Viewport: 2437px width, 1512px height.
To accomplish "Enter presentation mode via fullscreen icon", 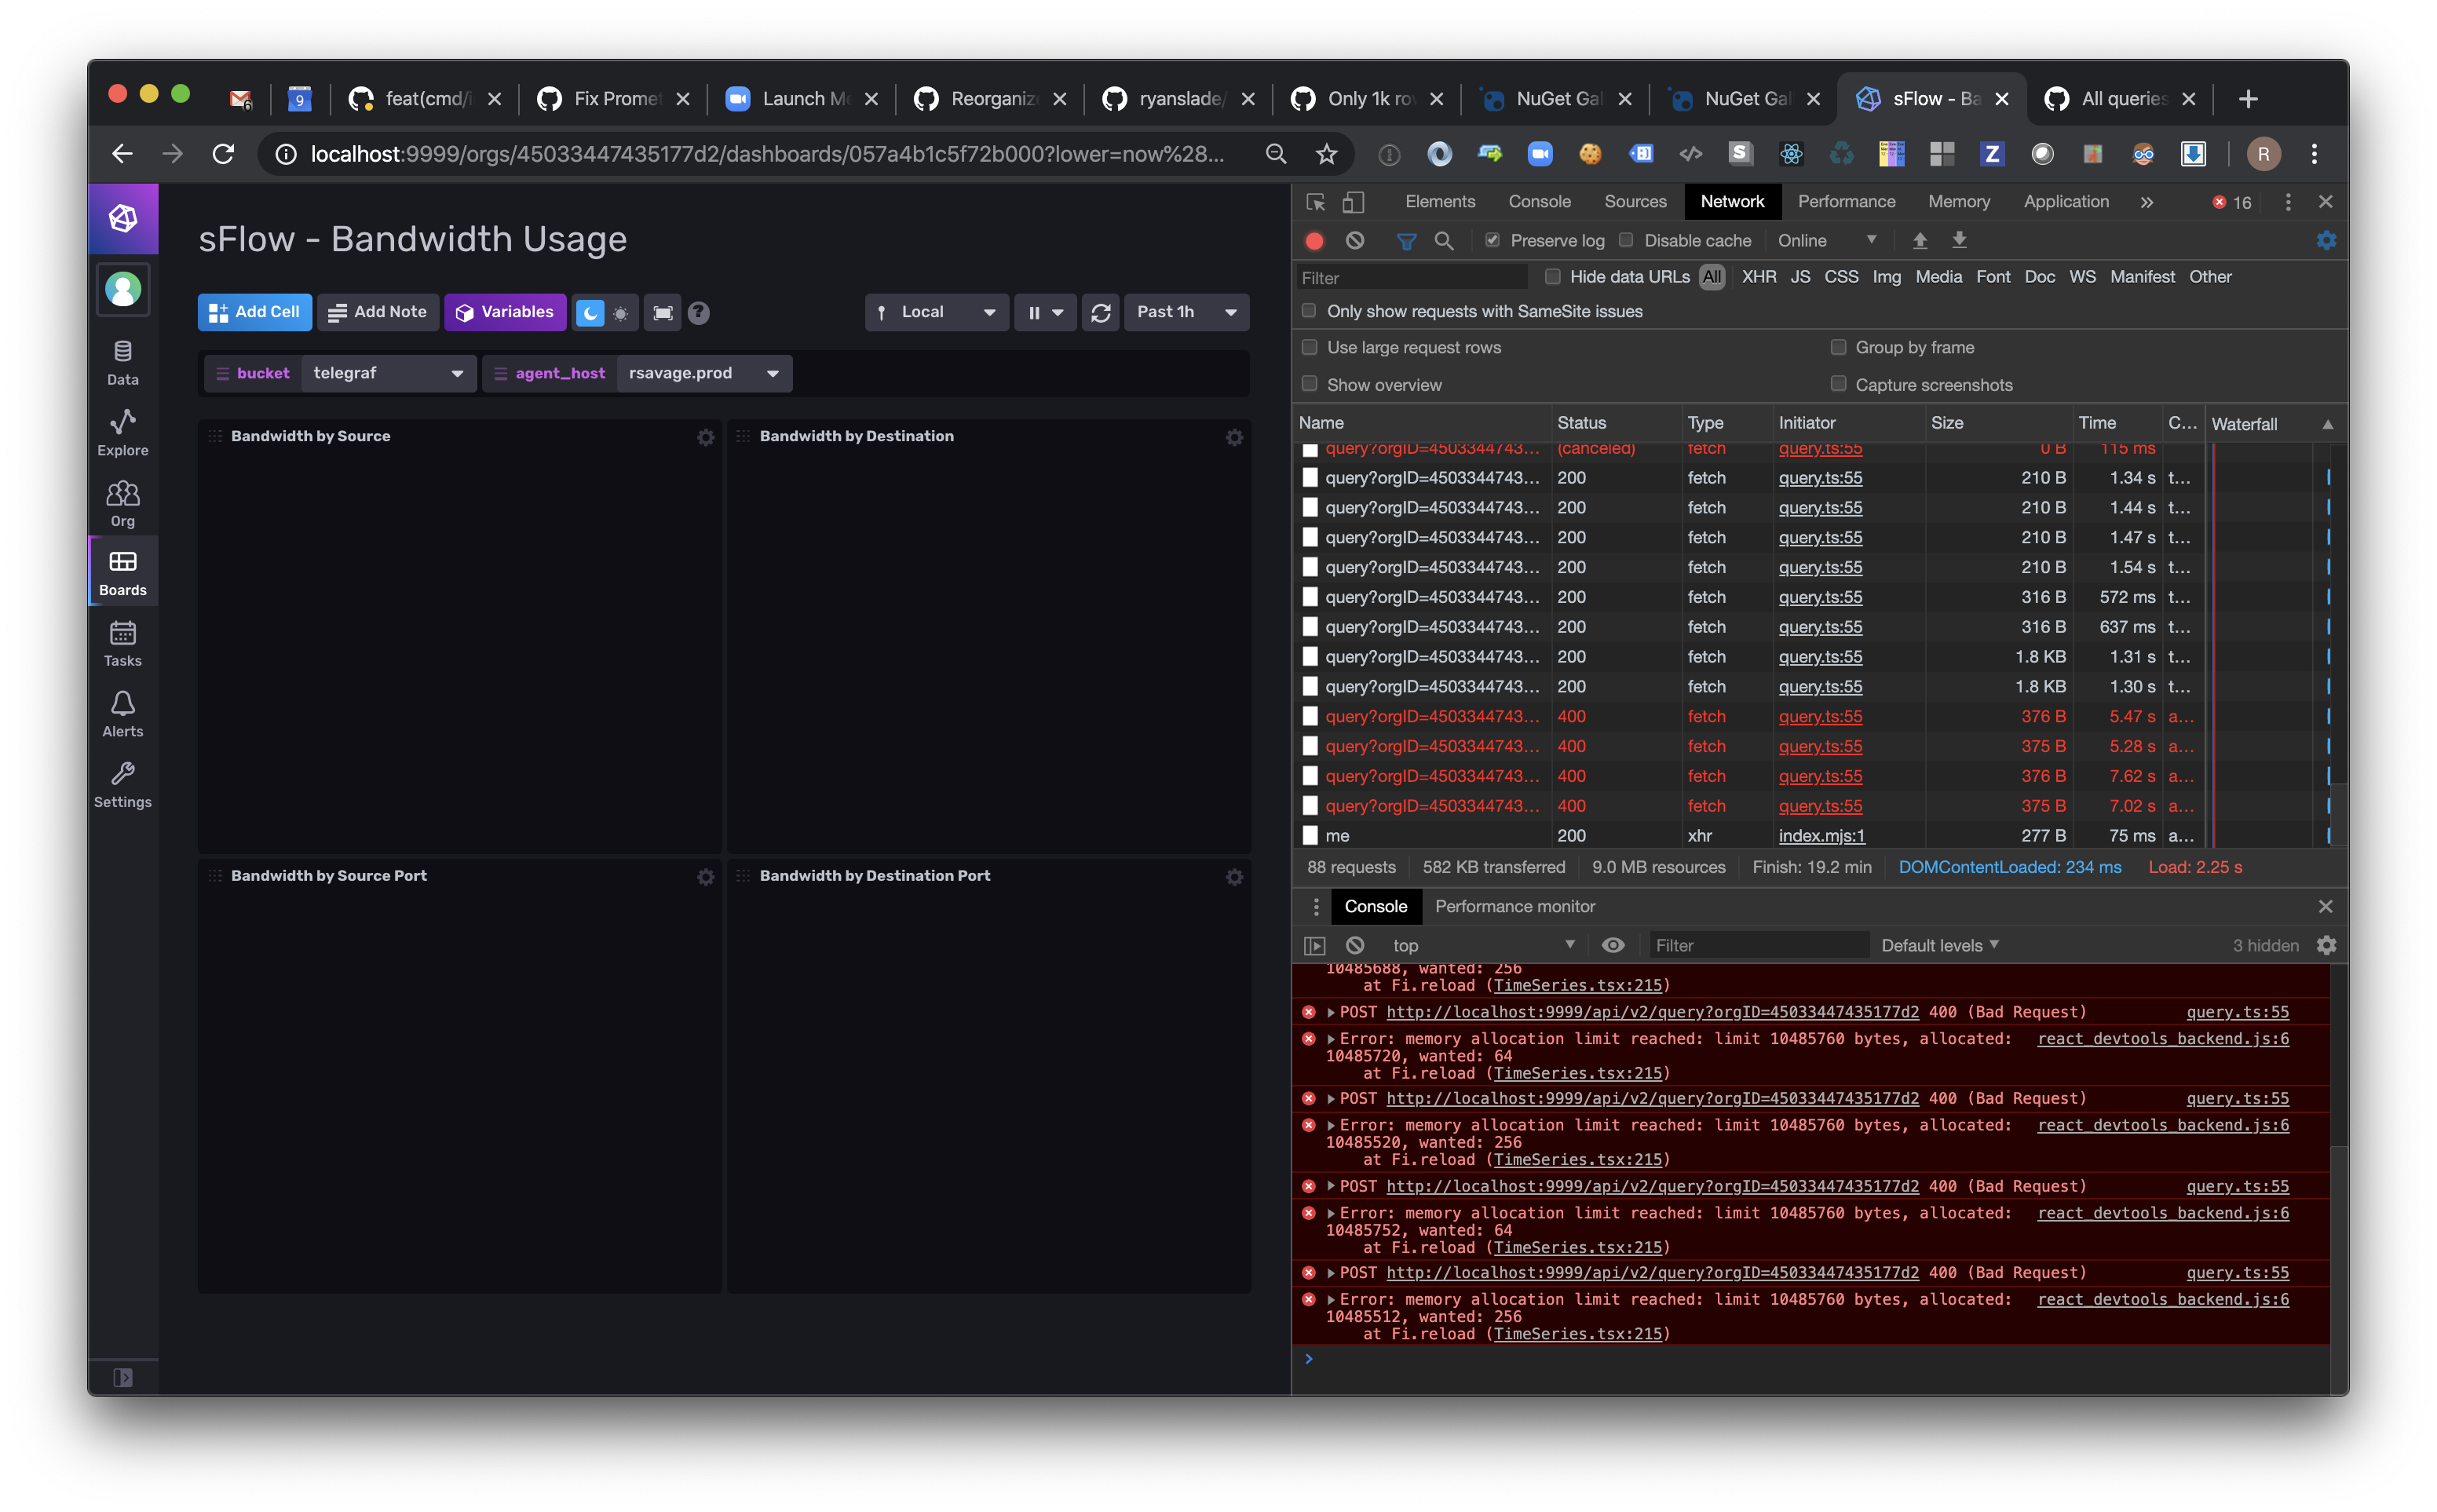I will coord(662,313).
